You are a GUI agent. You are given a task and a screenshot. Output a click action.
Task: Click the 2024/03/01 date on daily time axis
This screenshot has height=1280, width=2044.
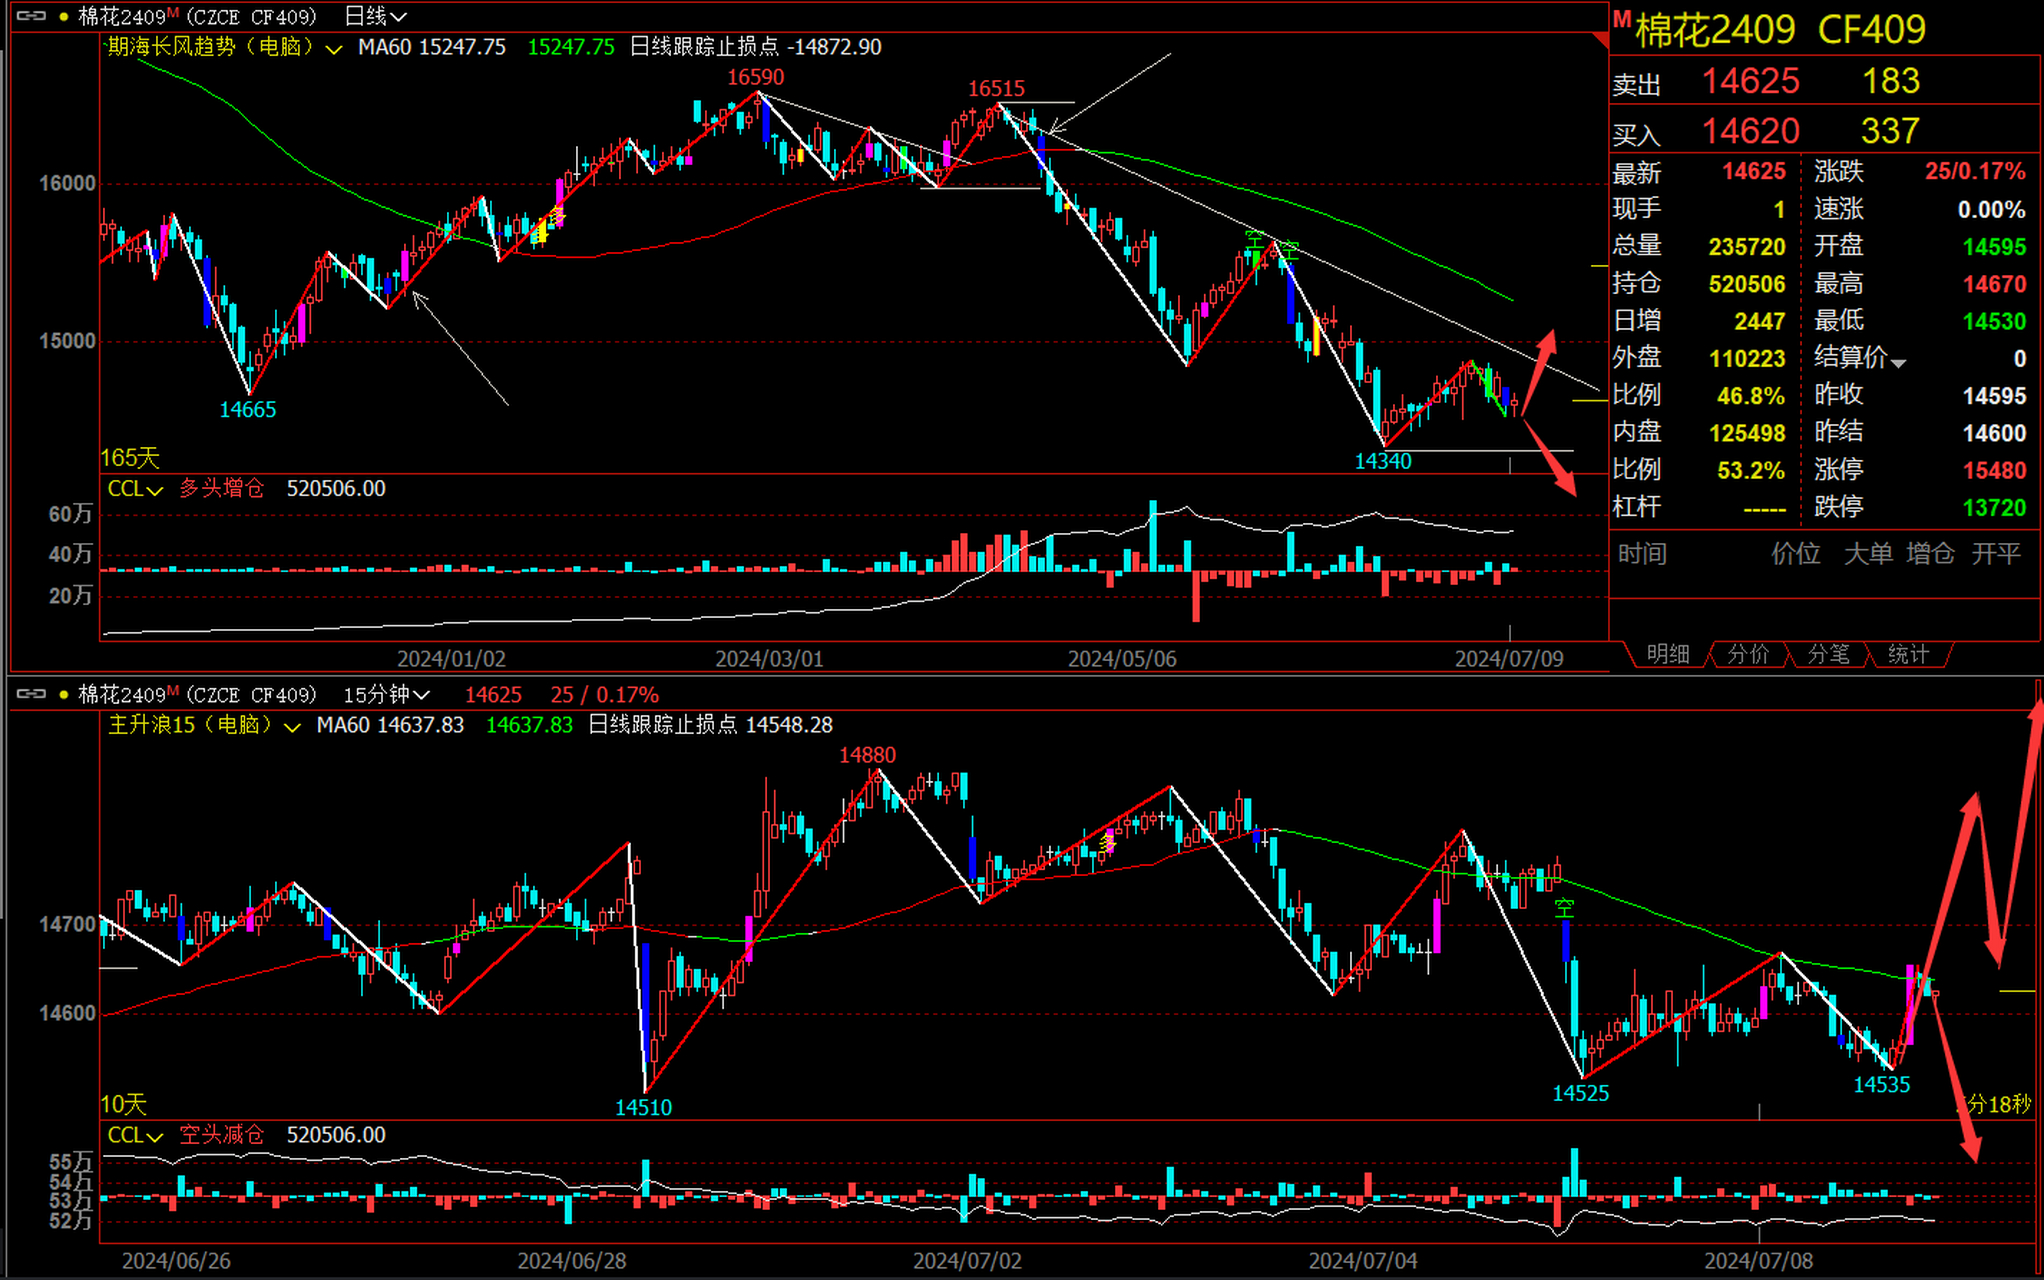pos(769,659)
